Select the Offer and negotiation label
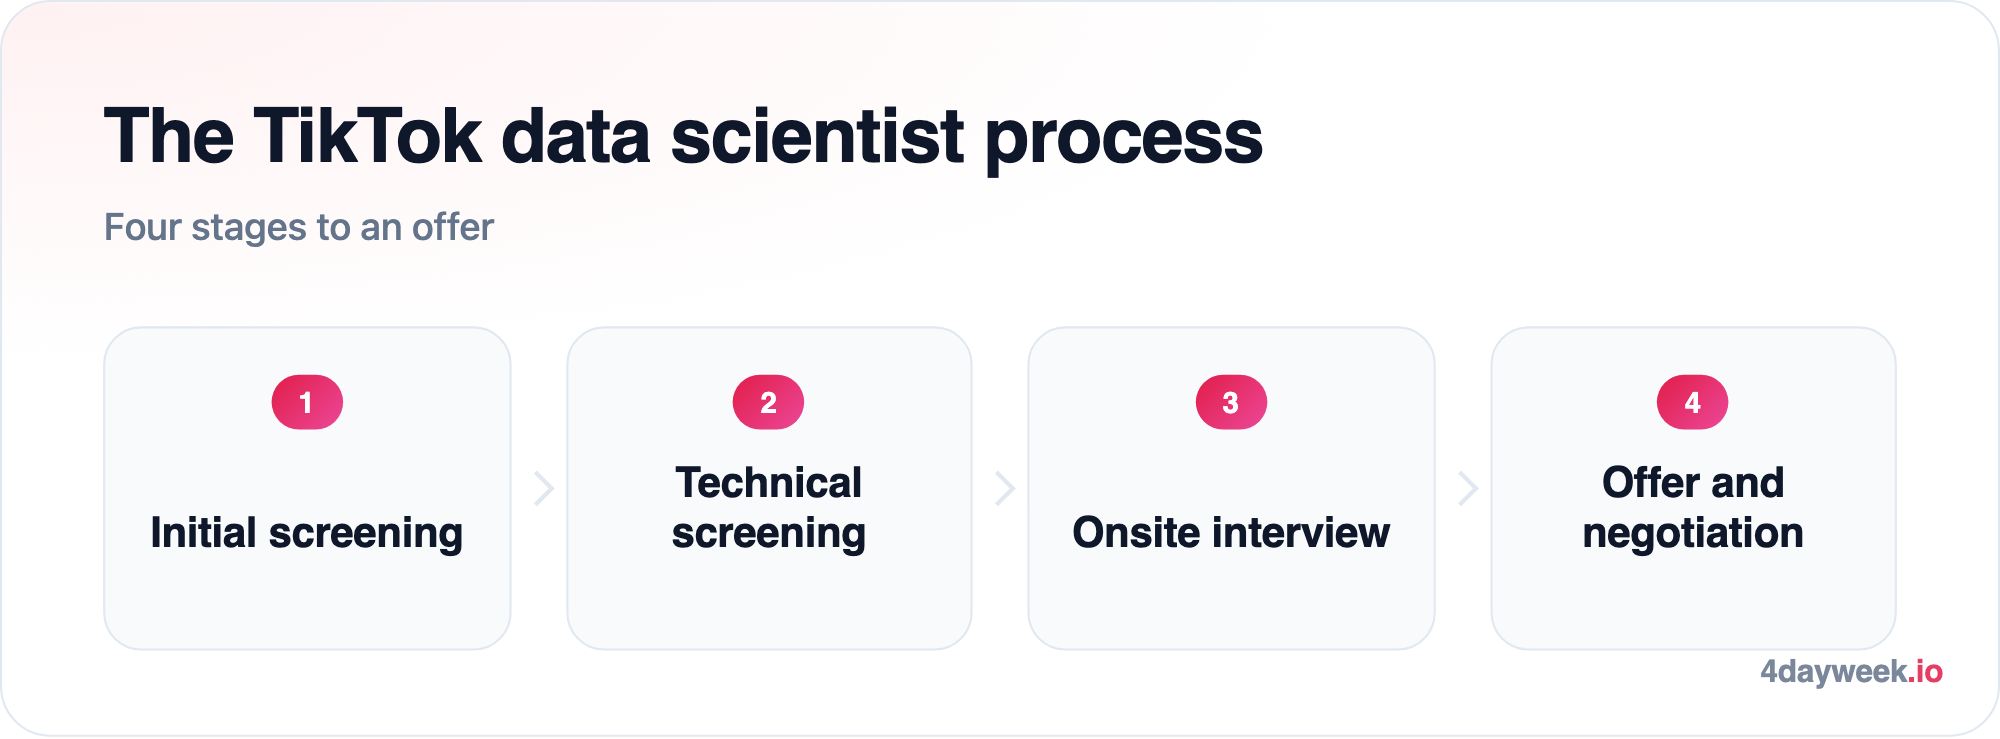The image size is (2000, 739). (1693, 508)
